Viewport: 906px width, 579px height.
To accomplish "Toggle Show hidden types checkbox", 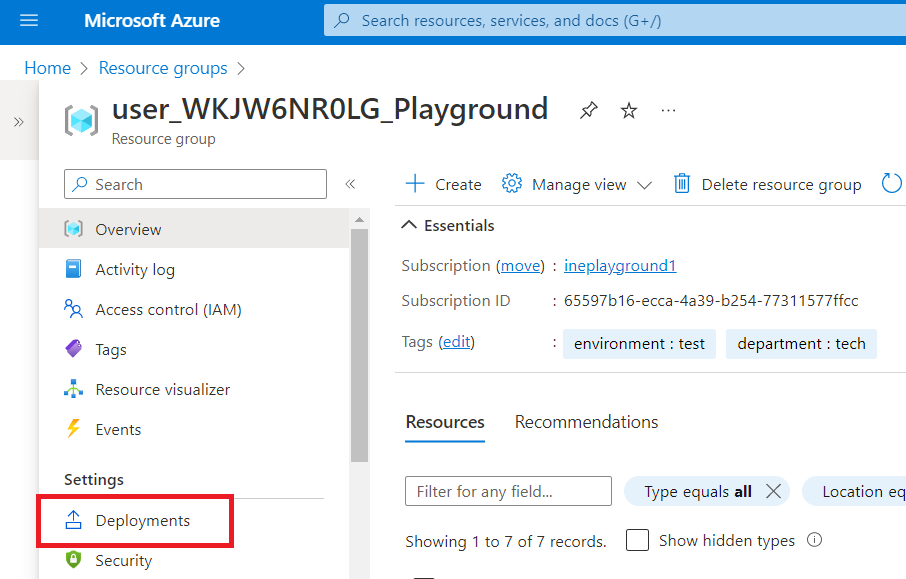I will [x=637, y=540].
